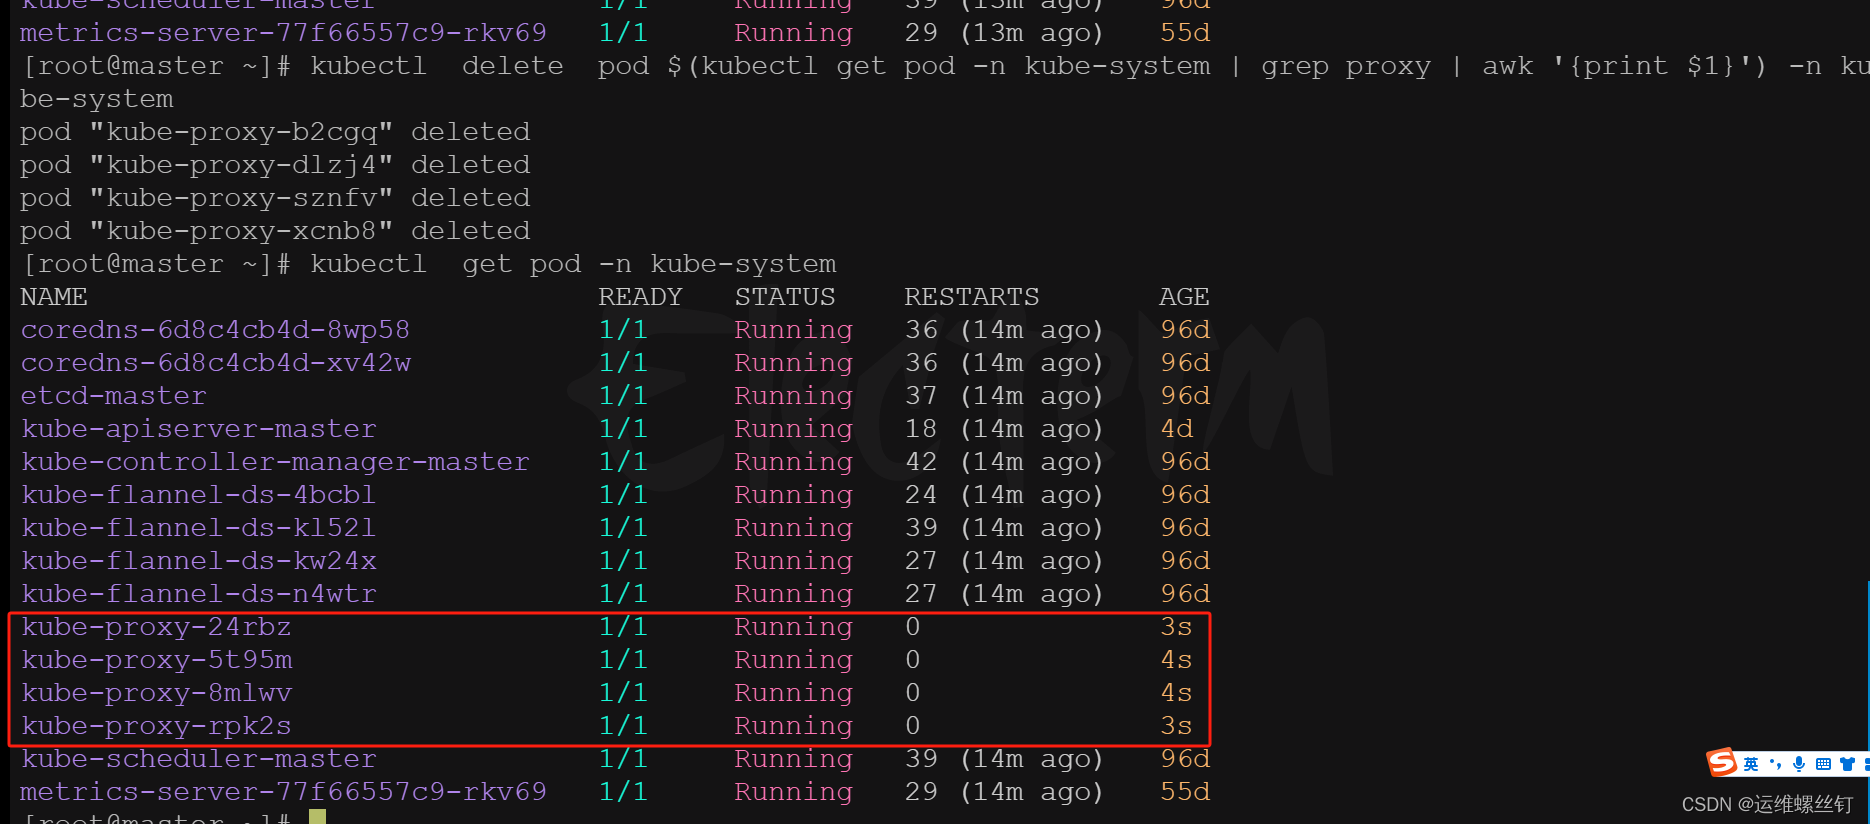Click pod name kube-flannel-ds-4bcbl
Image resolution: width=1870 pixels, height=824 pixels.
click(x=198, y=495)
